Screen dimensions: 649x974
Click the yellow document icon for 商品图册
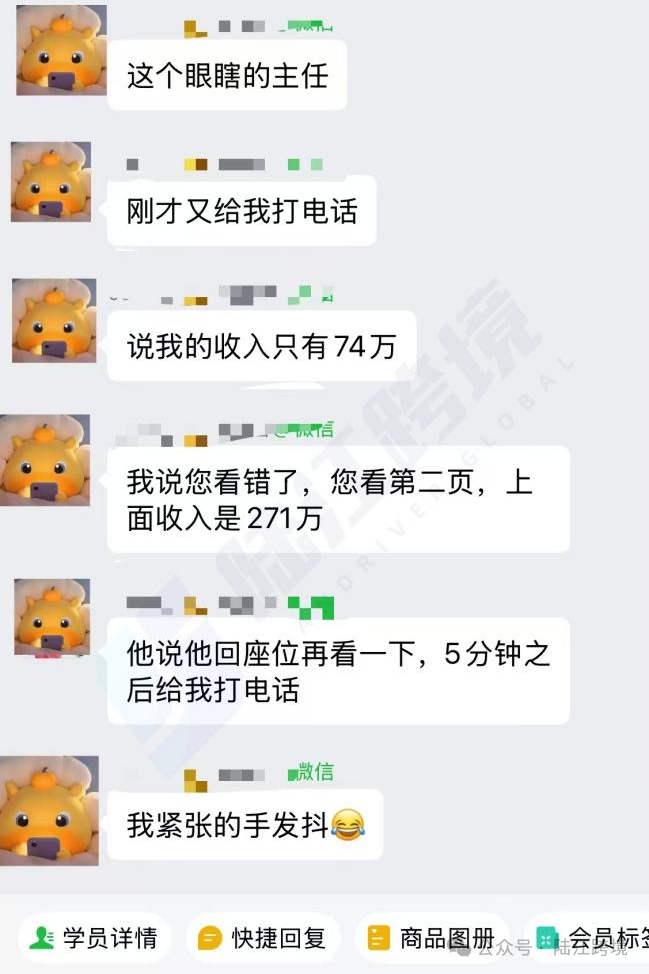click(378, 938)
